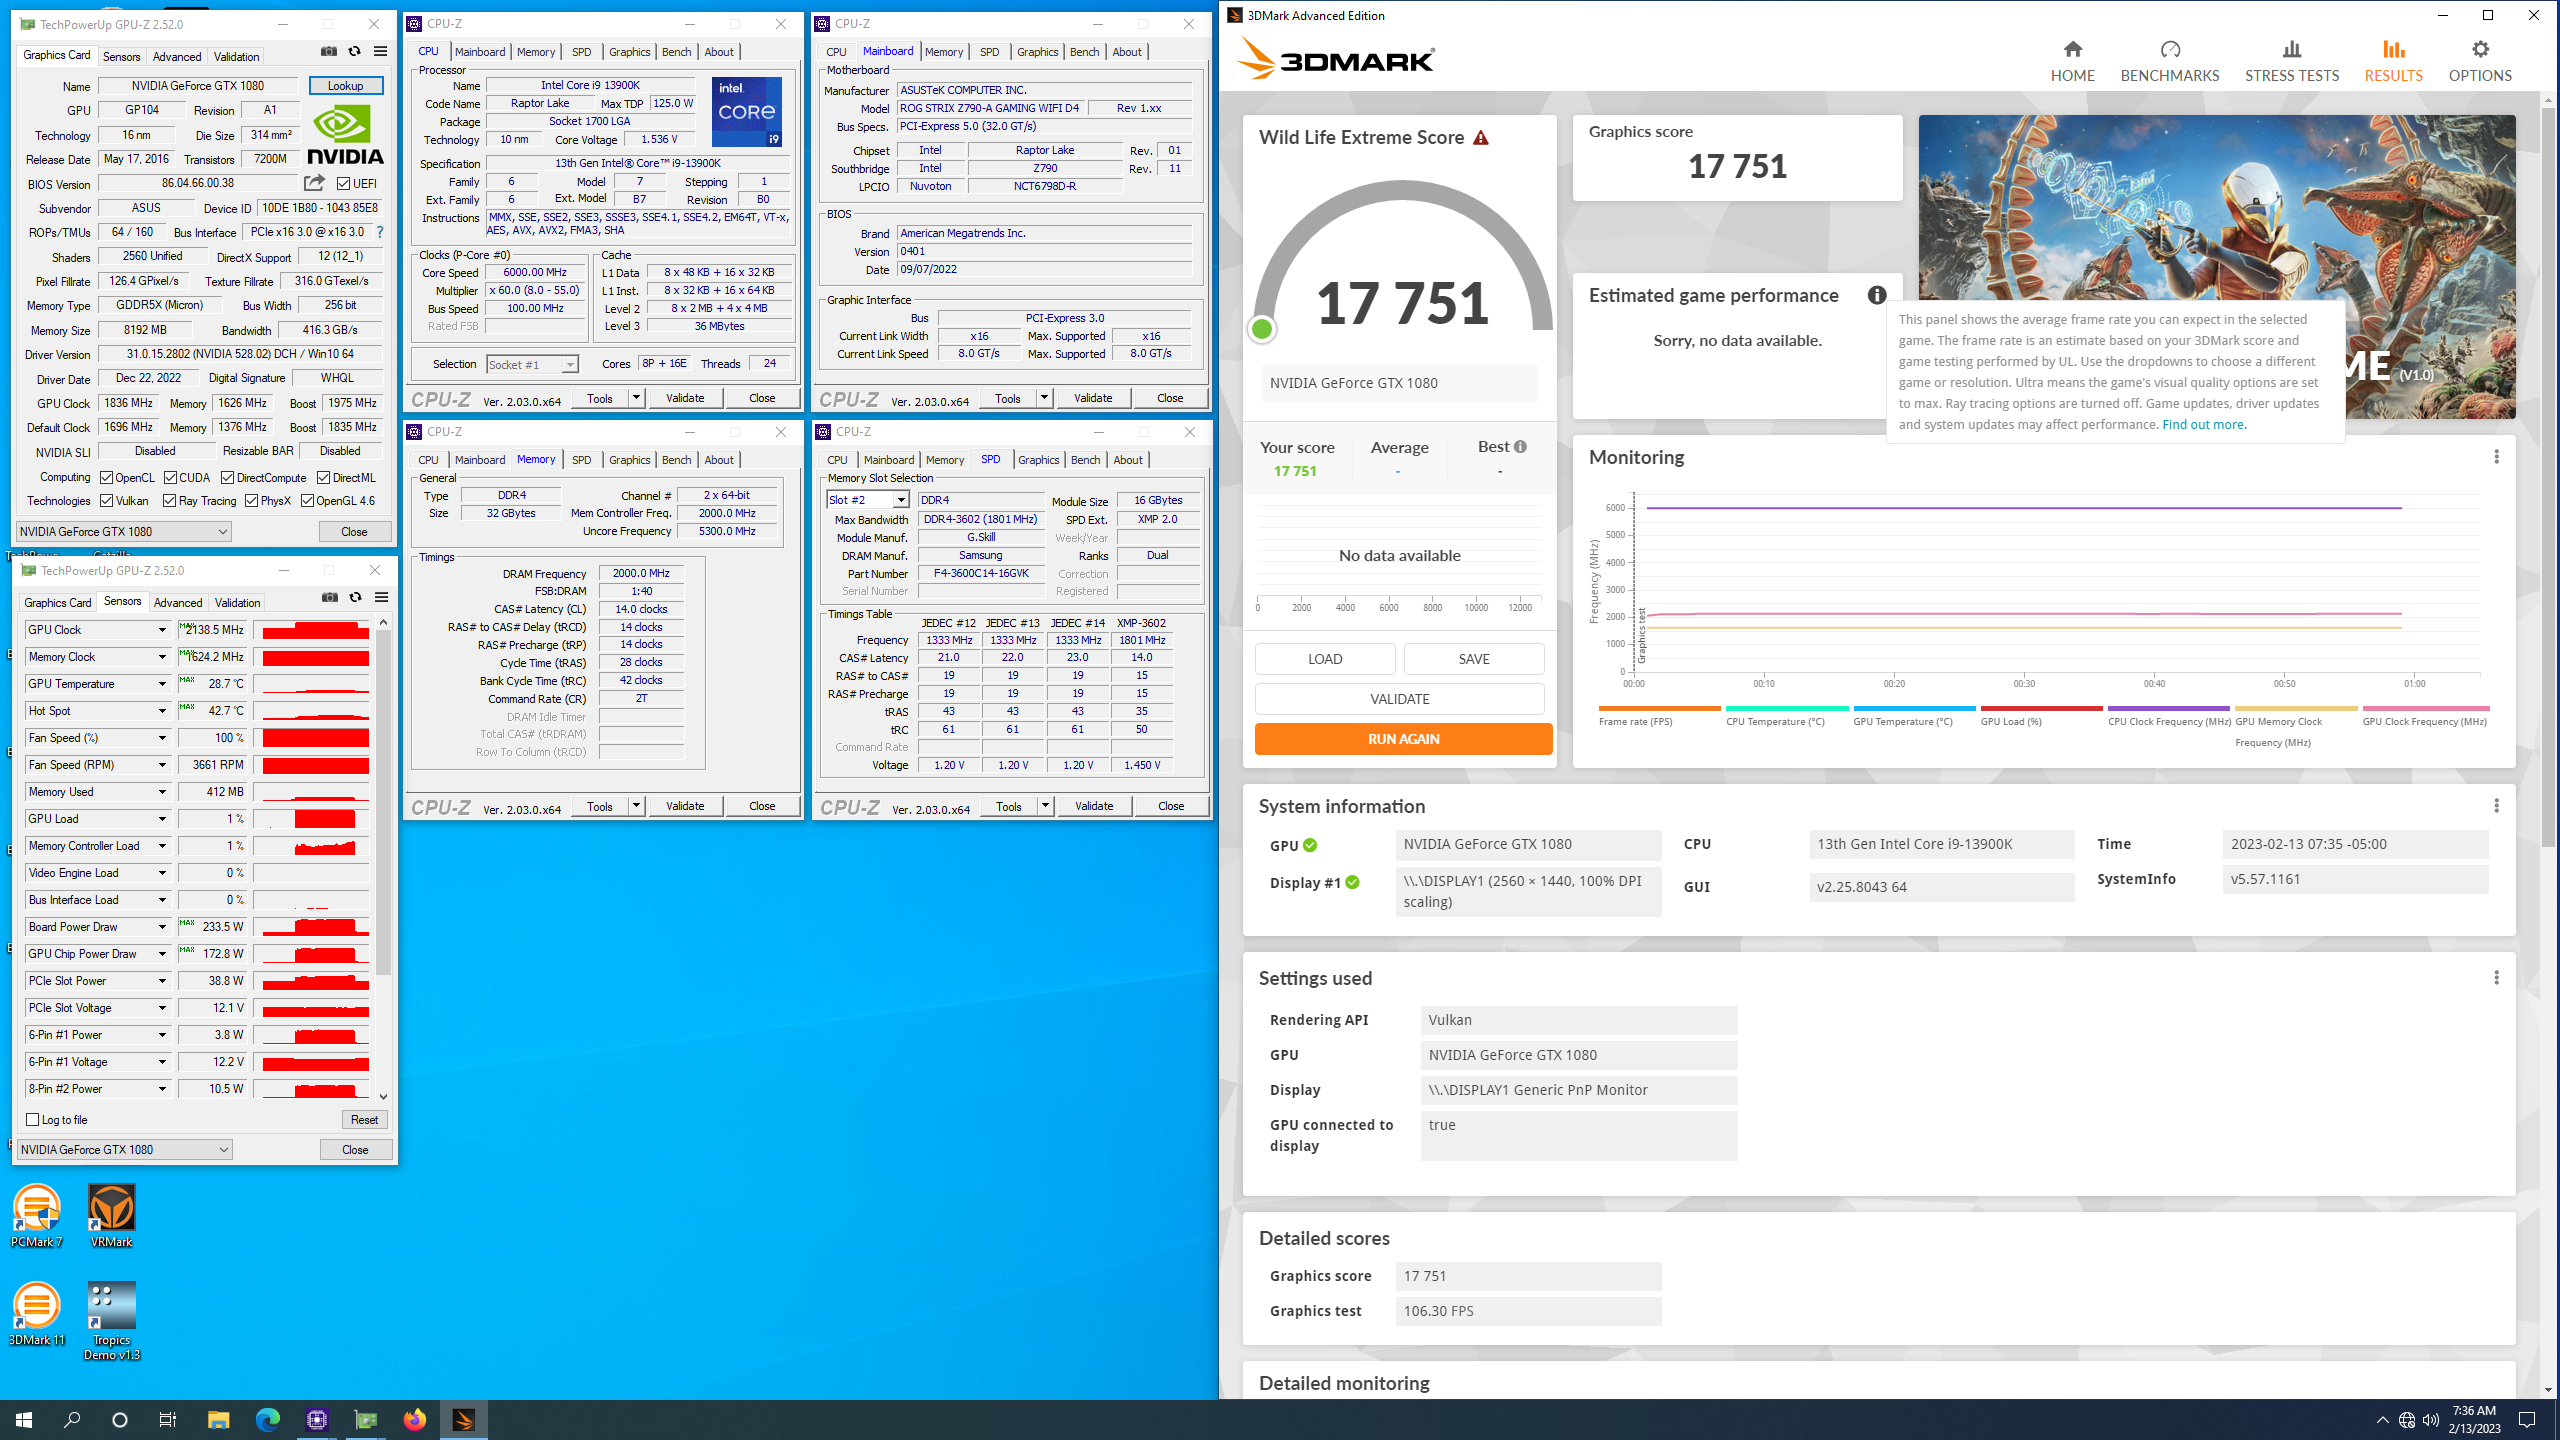Click the warning icon beside Wild Life Extreme Score

click(1481, 138)
